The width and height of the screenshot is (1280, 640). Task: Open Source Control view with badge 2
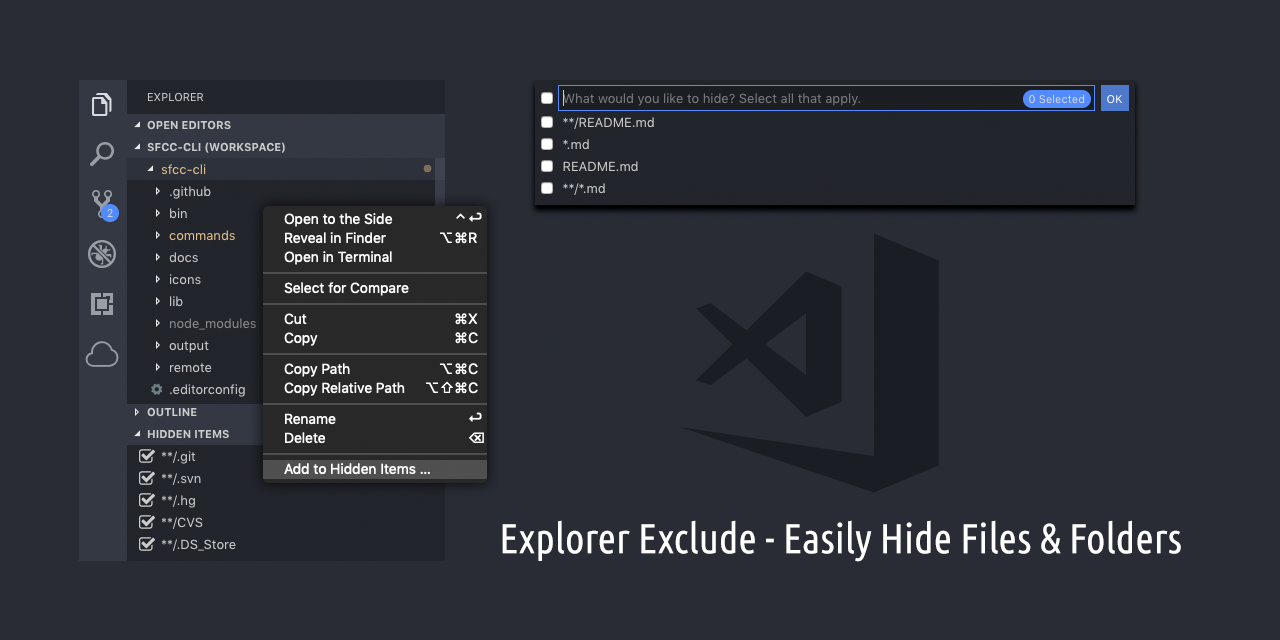click(x=104, y=204)
